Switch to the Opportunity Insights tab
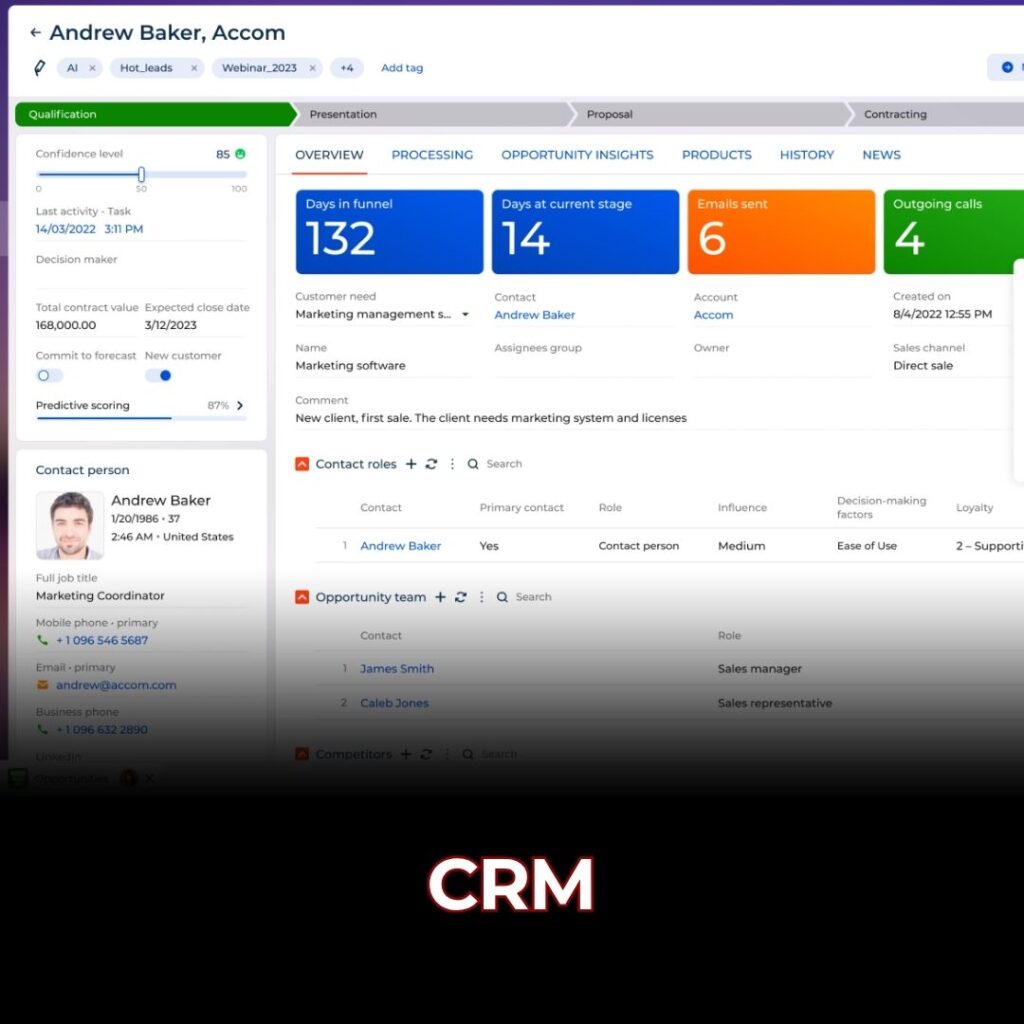1024x1024 pixels. (x=577, y=155)
